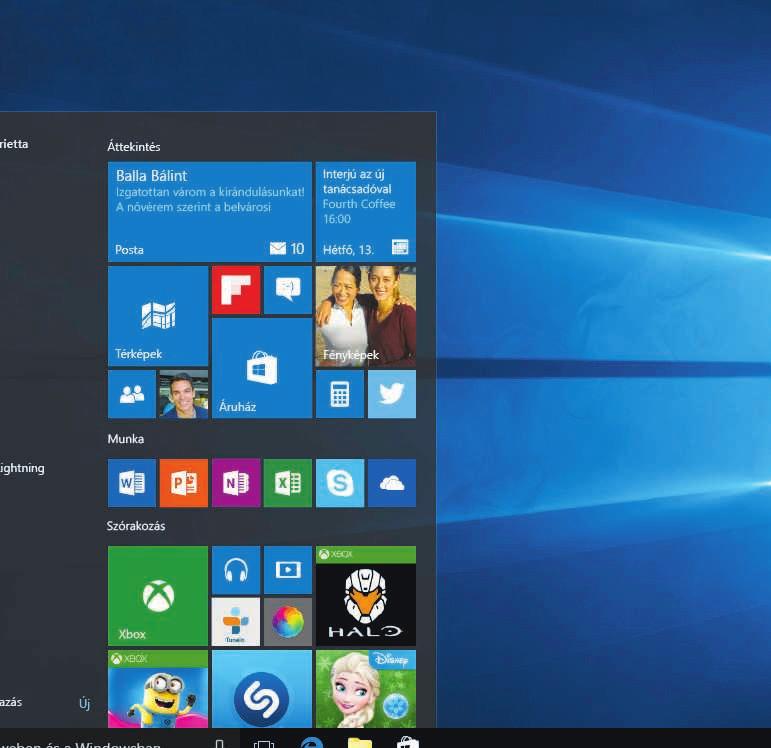Open the Fényképek photos tile
The height and width of the screenshot is (748, 771).
click(x=365, y=316)
